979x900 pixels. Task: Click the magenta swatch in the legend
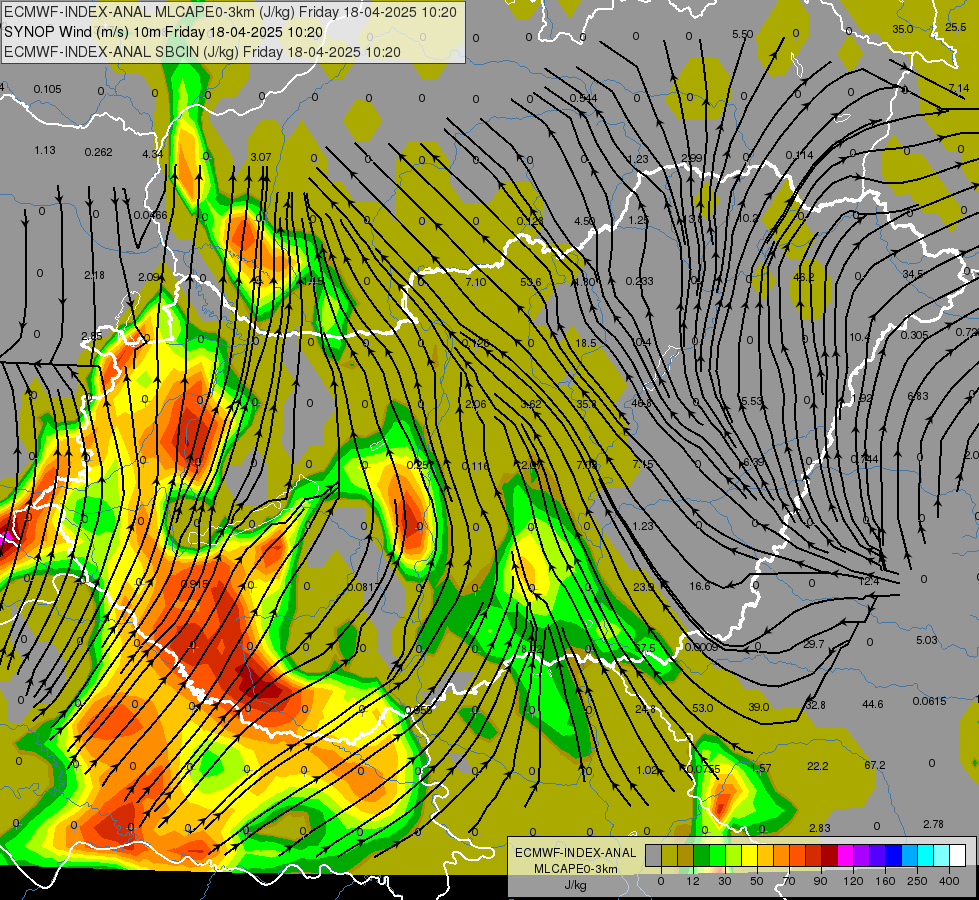[x=846, y=855]
